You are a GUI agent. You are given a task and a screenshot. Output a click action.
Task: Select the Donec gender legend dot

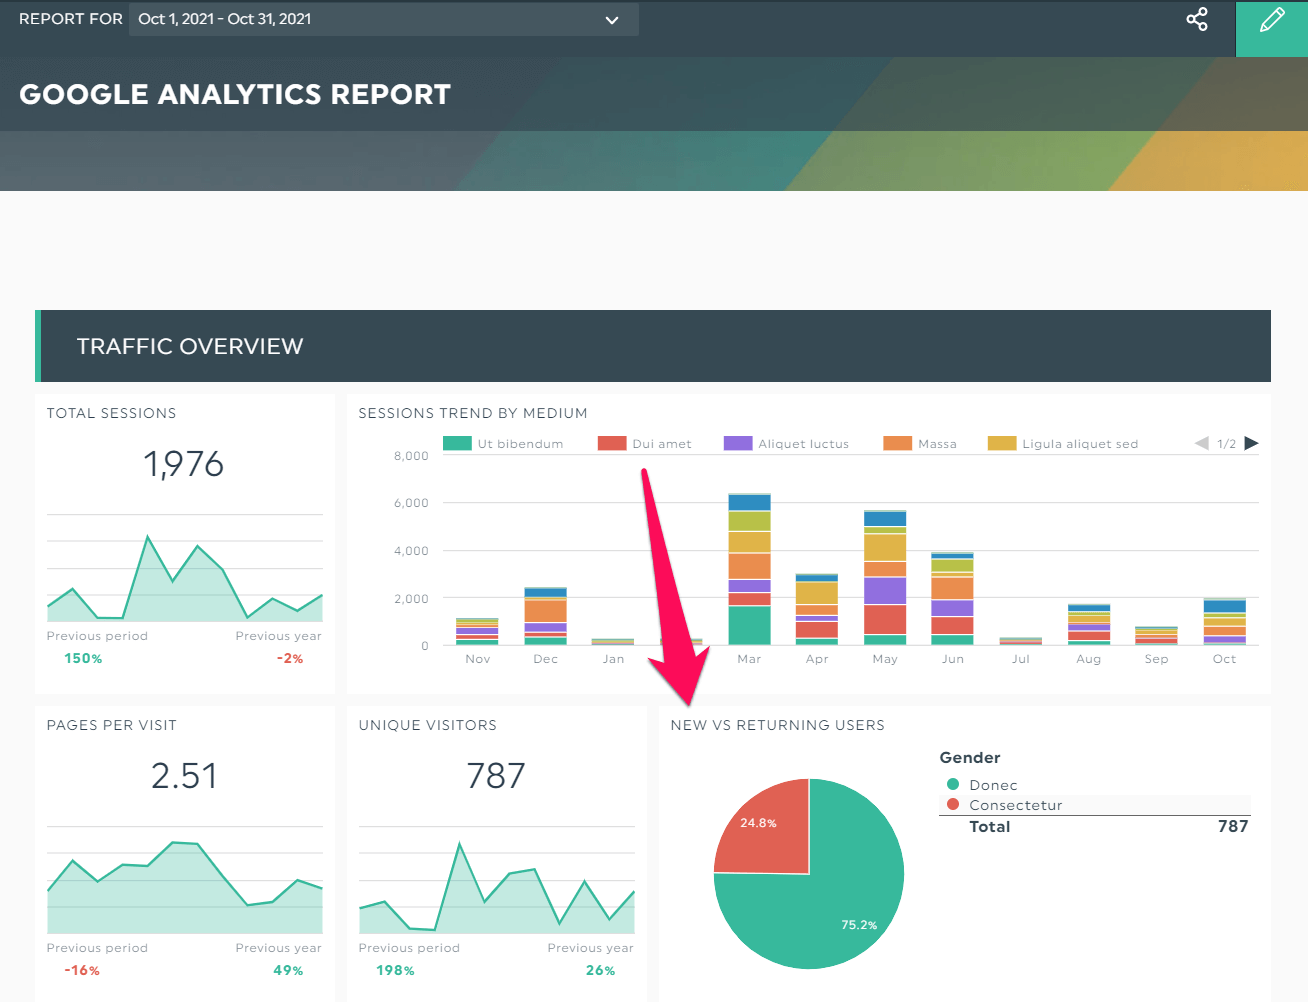tap(953, 785)
